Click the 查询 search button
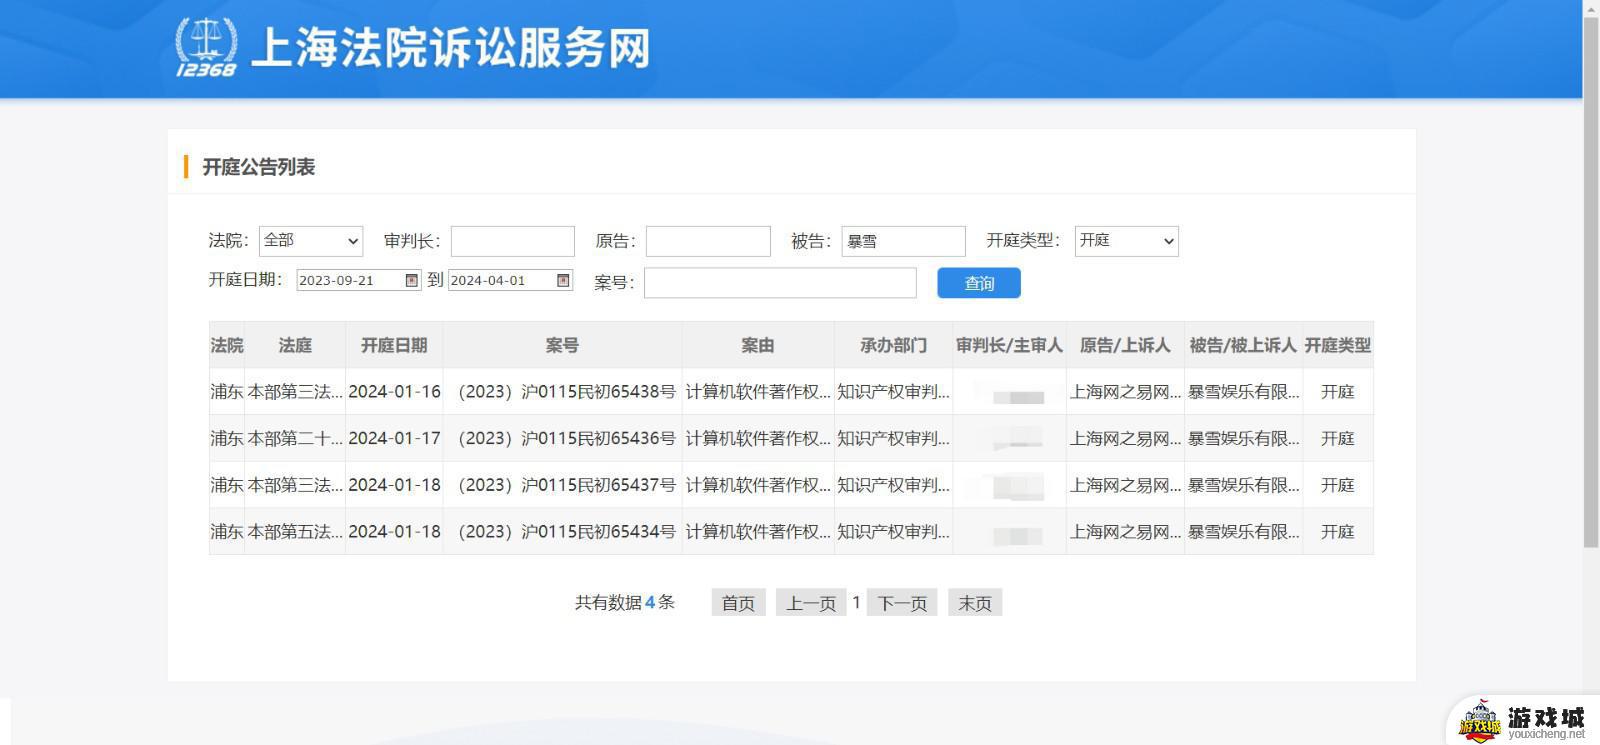1600x745 pixels. click(x=979, y=283)
